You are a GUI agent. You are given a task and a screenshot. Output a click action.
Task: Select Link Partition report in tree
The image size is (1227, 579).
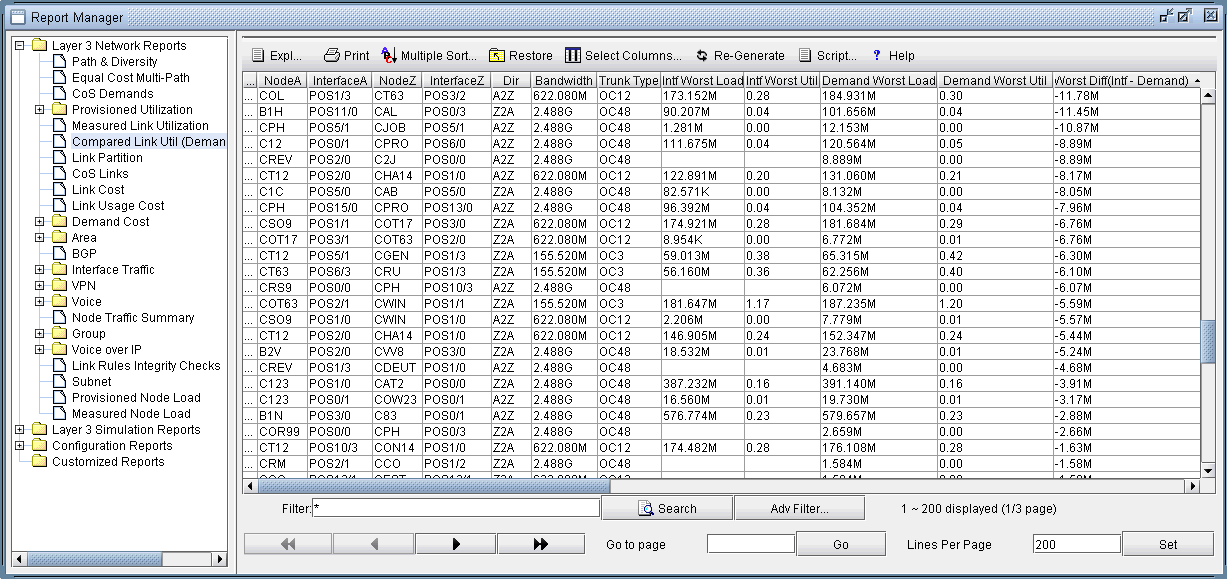point(106,158)
